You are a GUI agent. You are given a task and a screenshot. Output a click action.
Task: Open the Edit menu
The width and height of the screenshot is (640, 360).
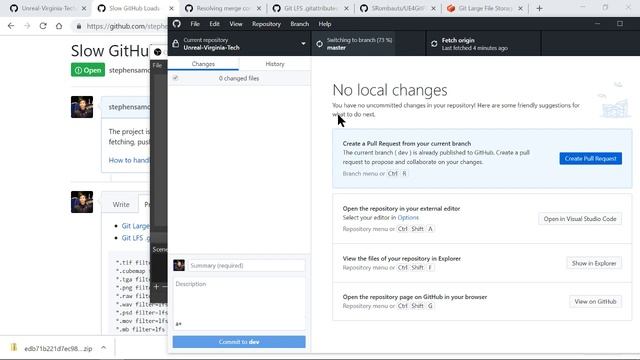click(x=214, y=24)
